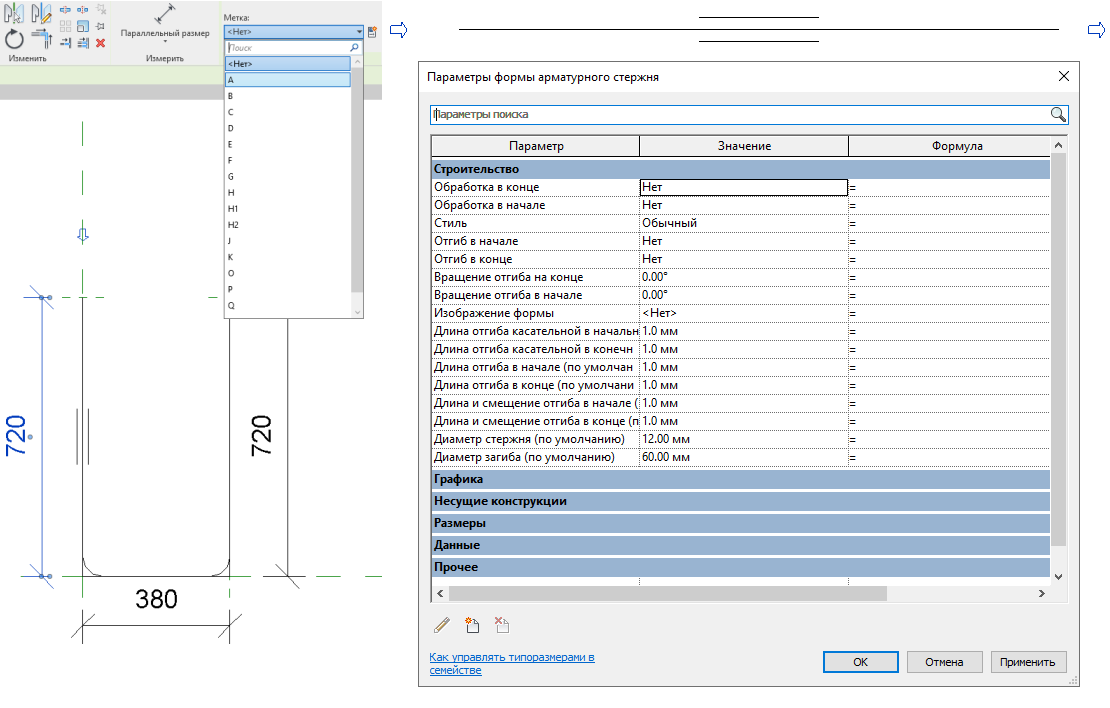This screenshot has width=1110, height=708.
Task: Expand the Размеры group
Action: pos(740,523)
